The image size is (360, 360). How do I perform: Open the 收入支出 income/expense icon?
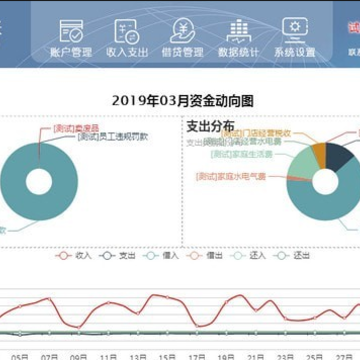click(127, 31)
